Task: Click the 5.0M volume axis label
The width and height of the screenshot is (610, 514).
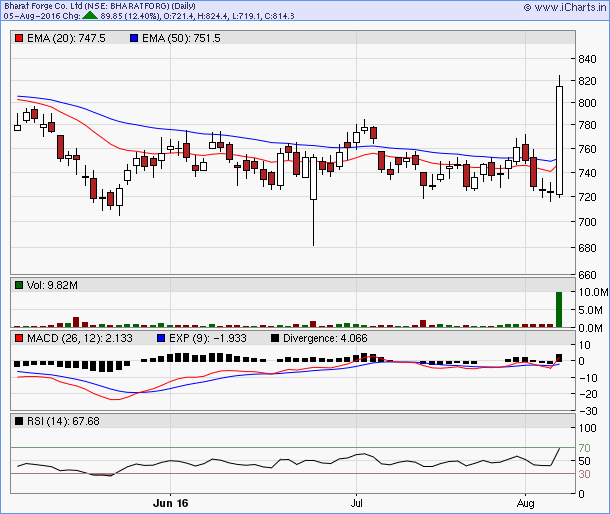Action: [x=590, y=310]
